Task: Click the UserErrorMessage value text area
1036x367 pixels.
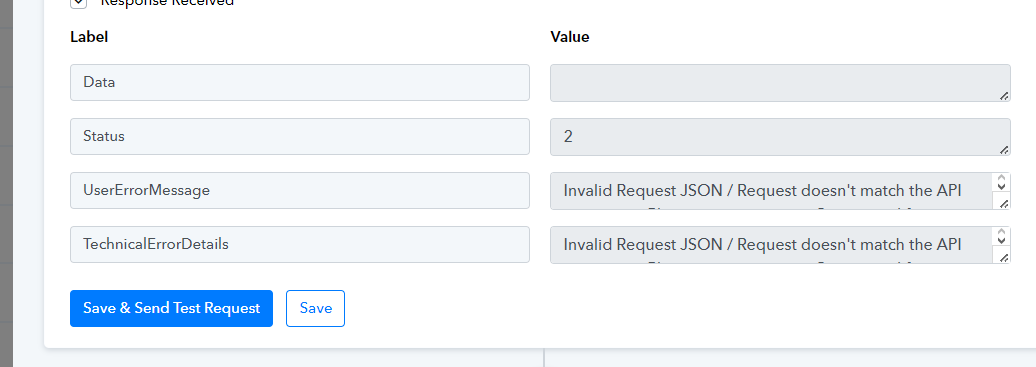Action: (x=771, y=190)
